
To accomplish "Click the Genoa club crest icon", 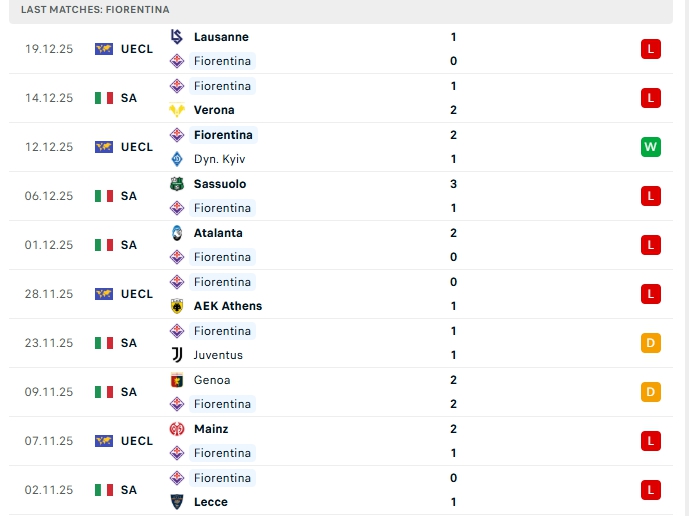I will click(177, 380).
